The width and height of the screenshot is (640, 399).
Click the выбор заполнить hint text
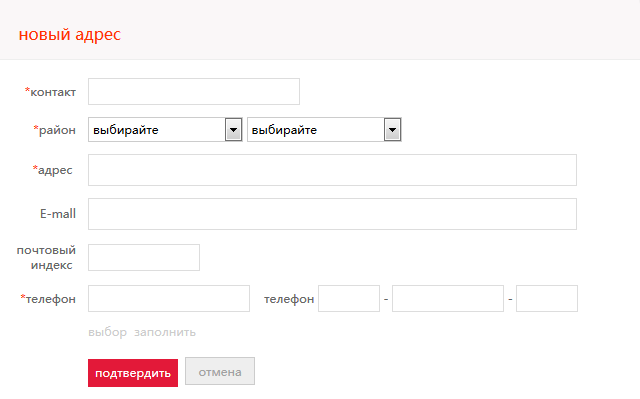[x=142, y=332]
